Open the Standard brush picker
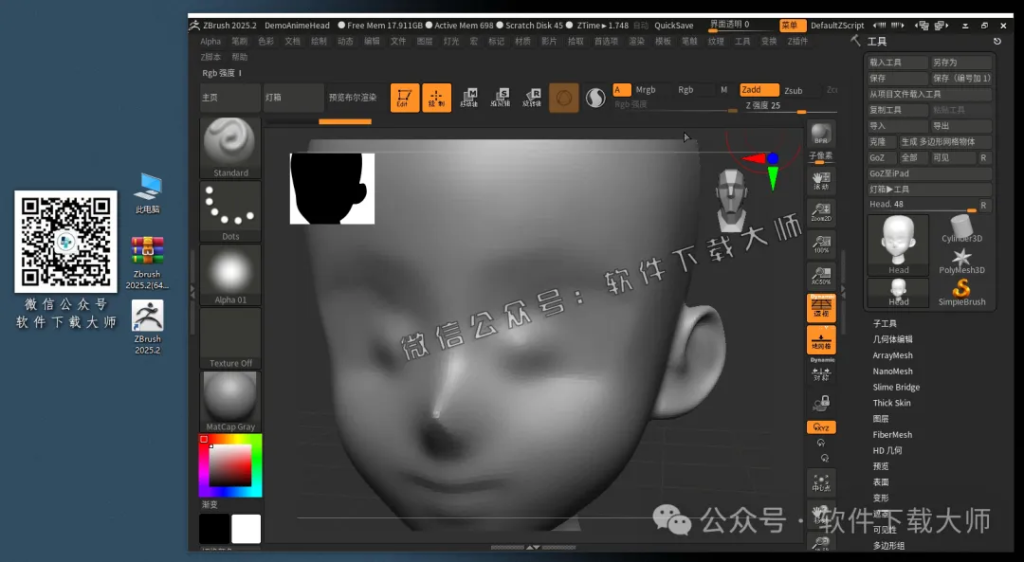The height and width of the screenshot is (562, 1024). point(231,148)
